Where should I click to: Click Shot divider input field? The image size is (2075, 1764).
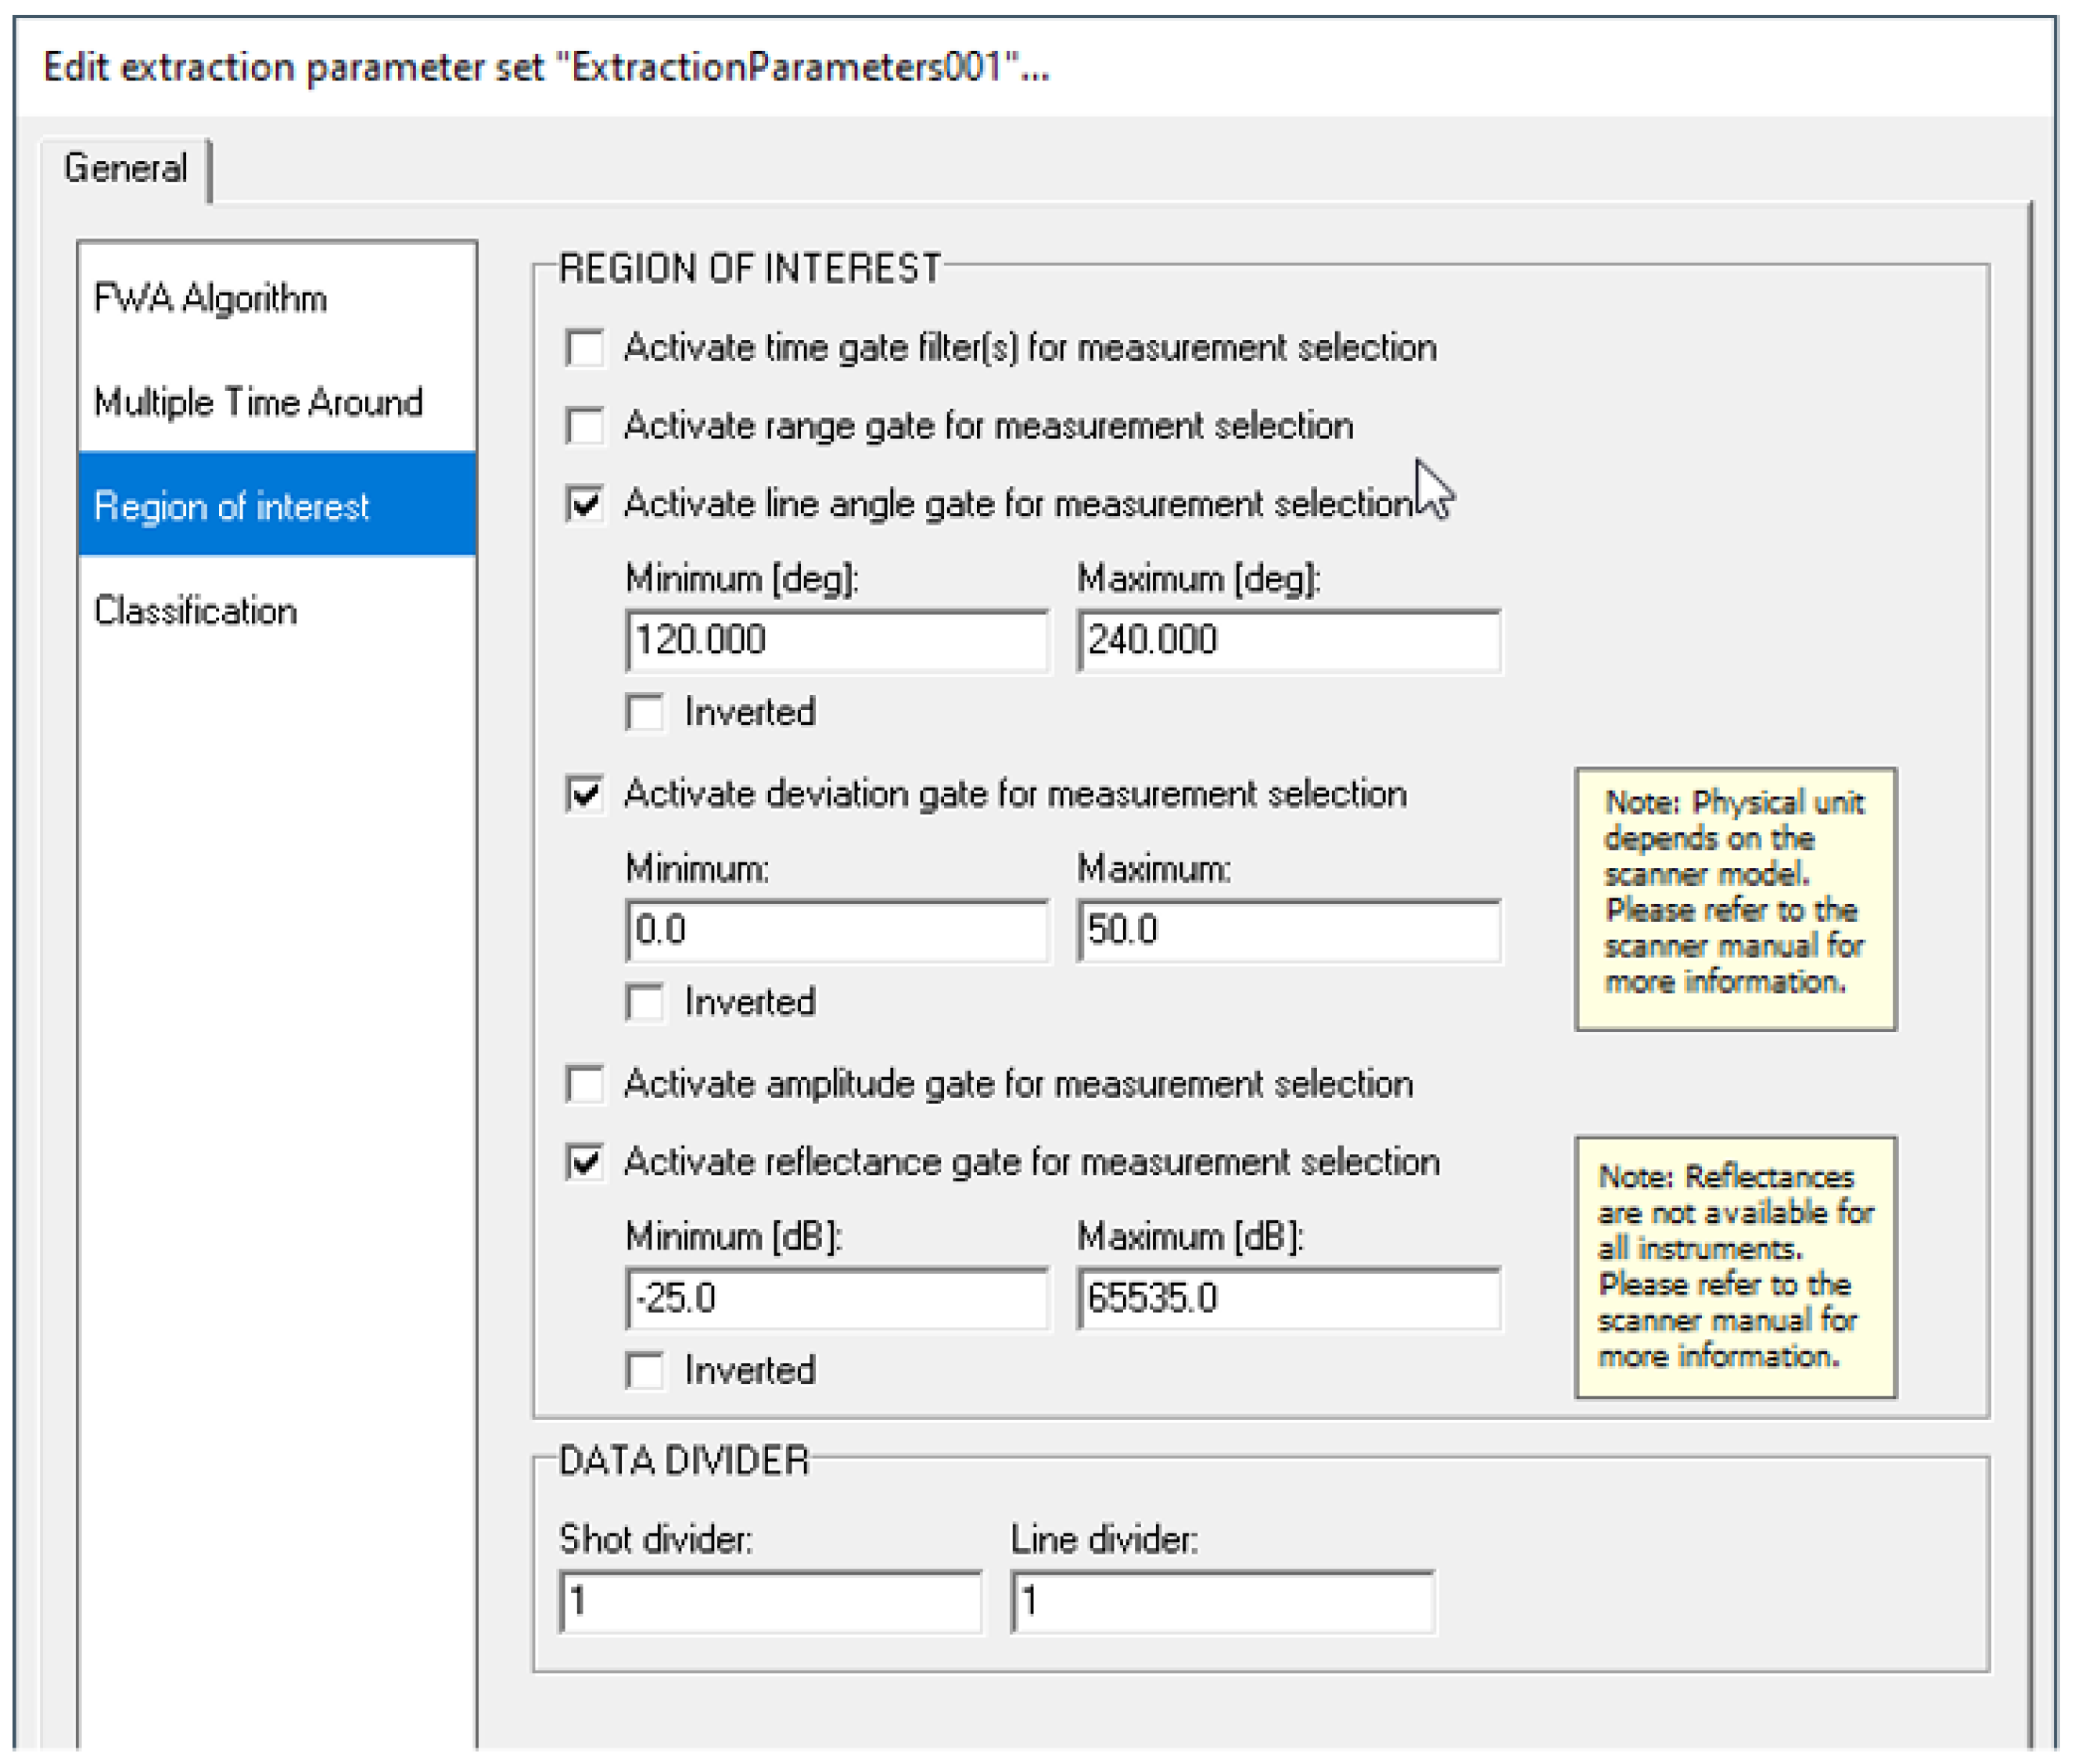click(x=770, y=1601)
